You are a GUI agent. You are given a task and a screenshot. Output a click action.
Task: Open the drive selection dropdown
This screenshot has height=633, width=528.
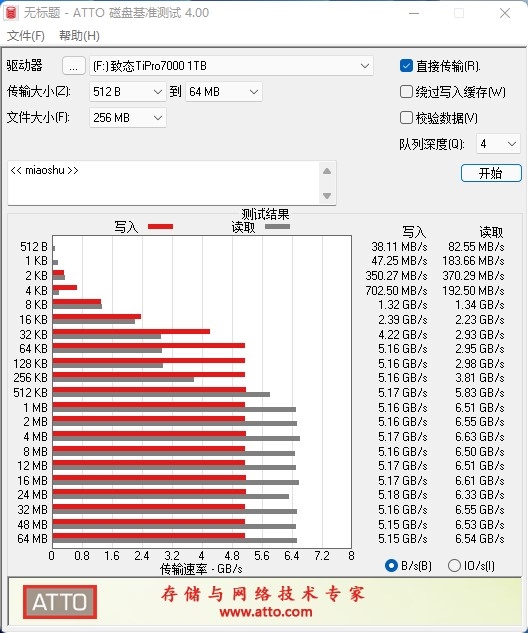click(231, 66)
